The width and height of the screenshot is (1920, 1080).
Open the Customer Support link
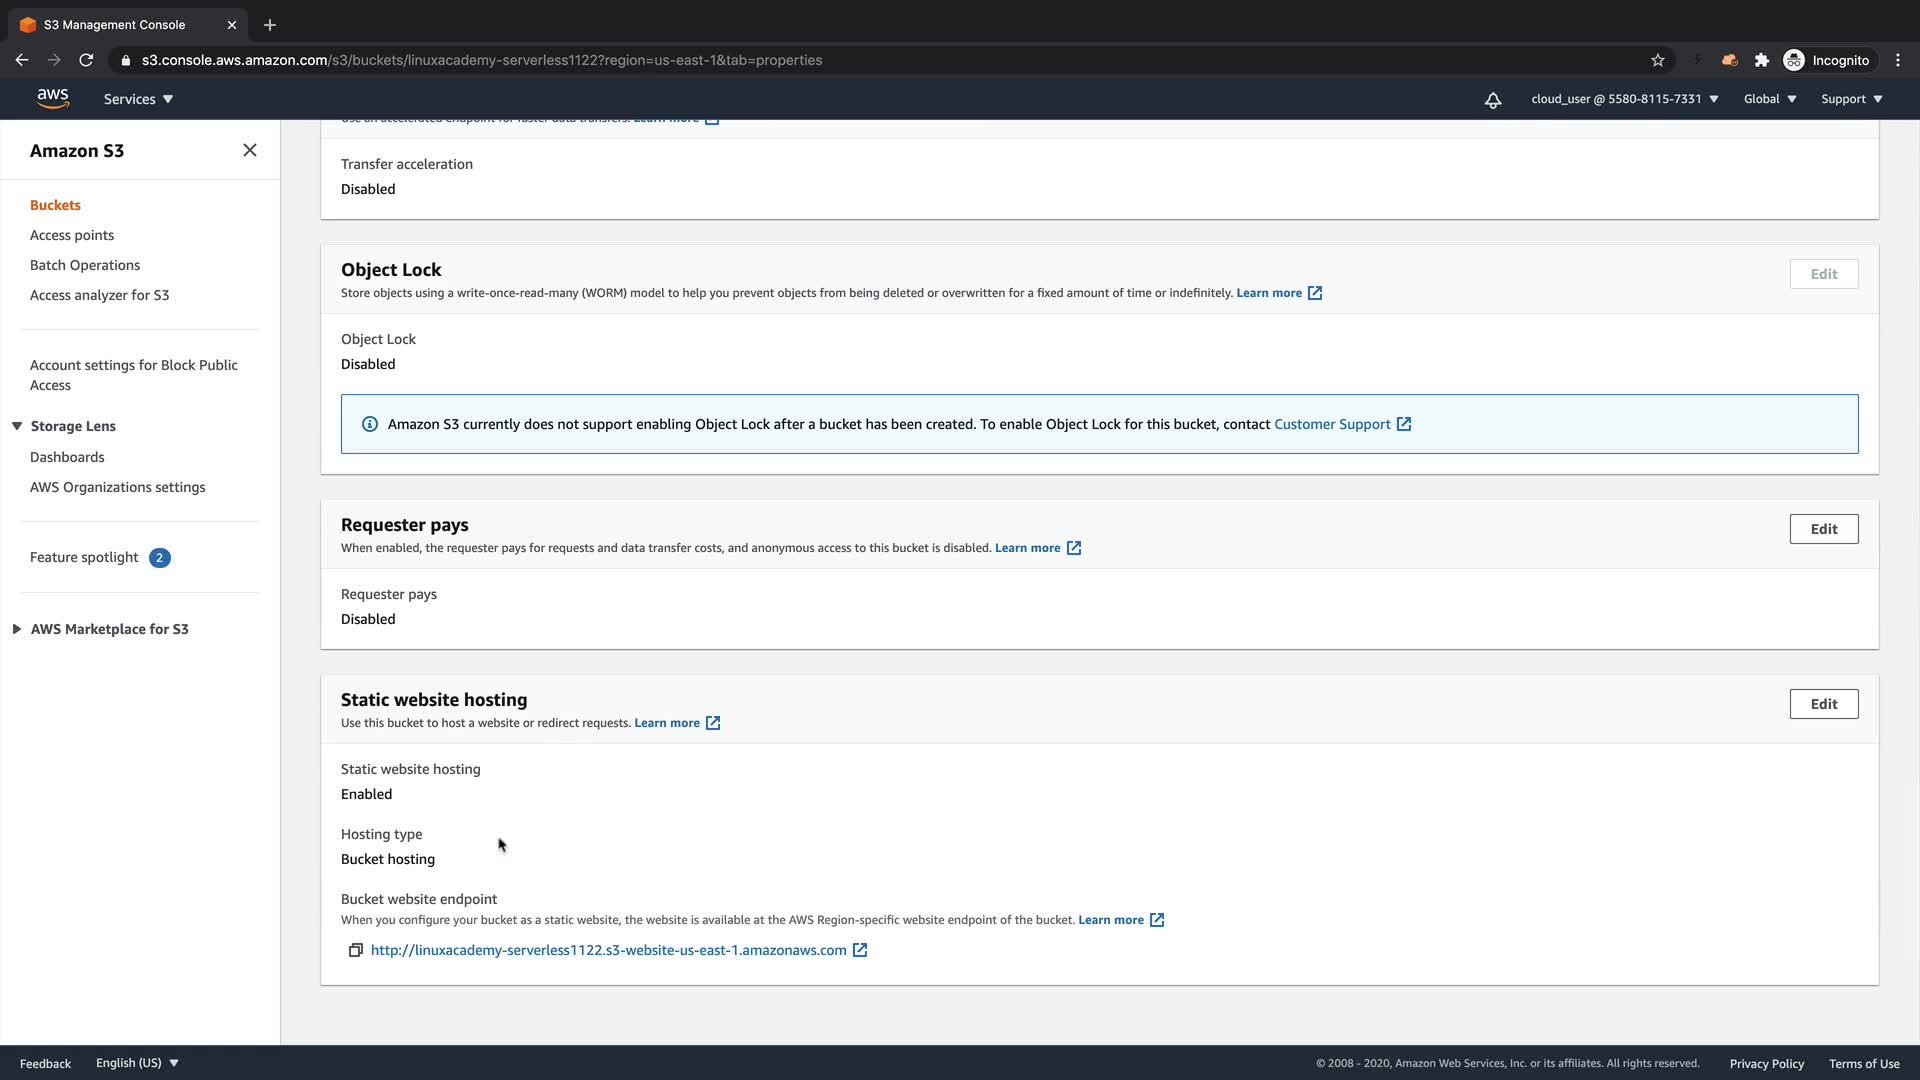tap(1331, 424)
